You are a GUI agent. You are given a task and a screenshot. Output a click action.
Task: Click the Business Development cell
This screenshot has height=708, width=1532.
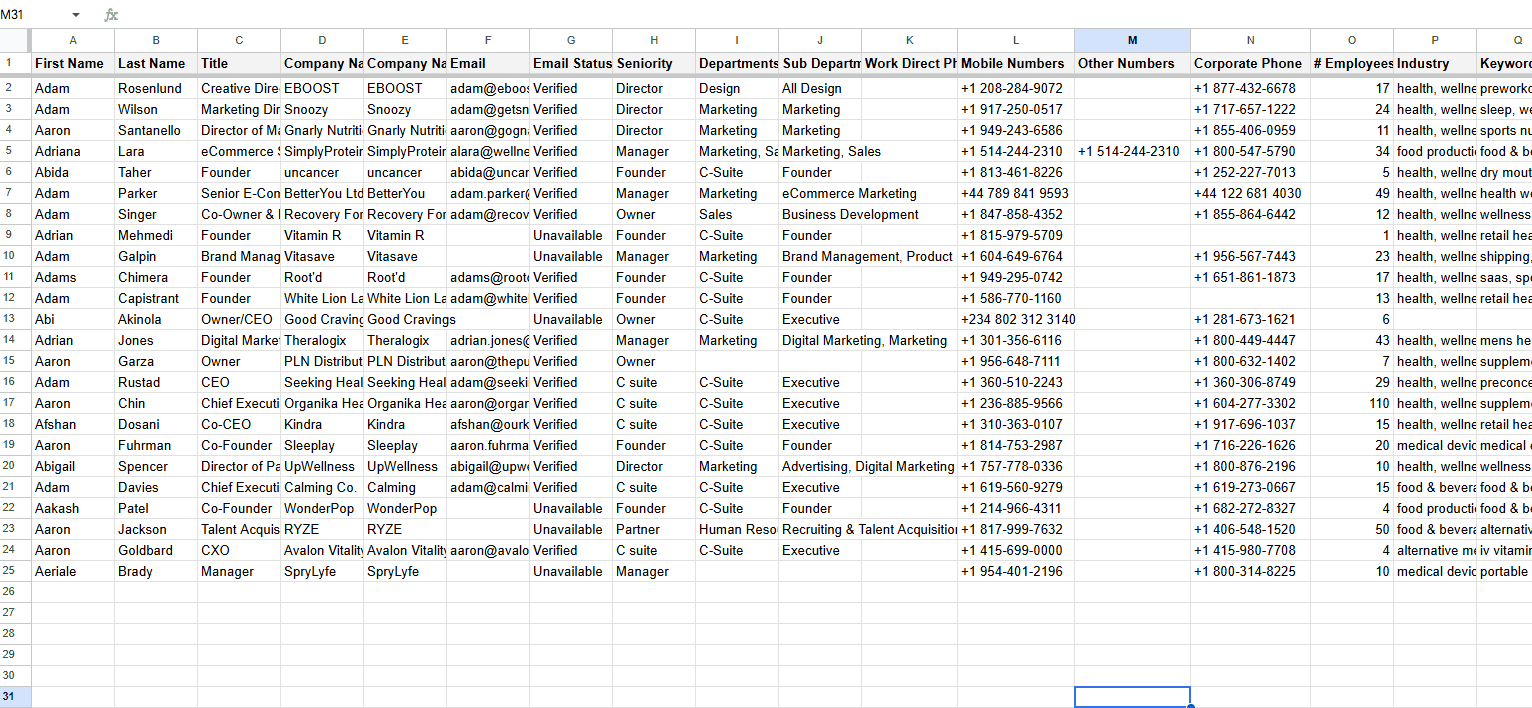pyautogui.click(x=820, y=214)
